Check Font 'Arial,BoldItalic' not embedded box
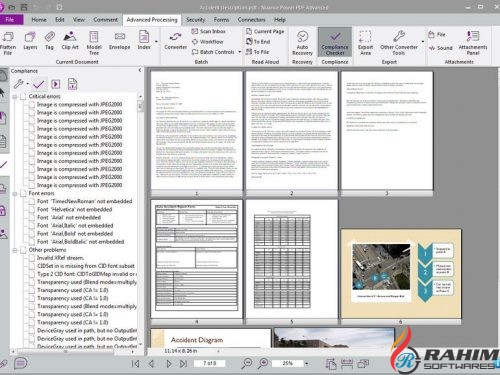The image size is (500, 375). 32,242
